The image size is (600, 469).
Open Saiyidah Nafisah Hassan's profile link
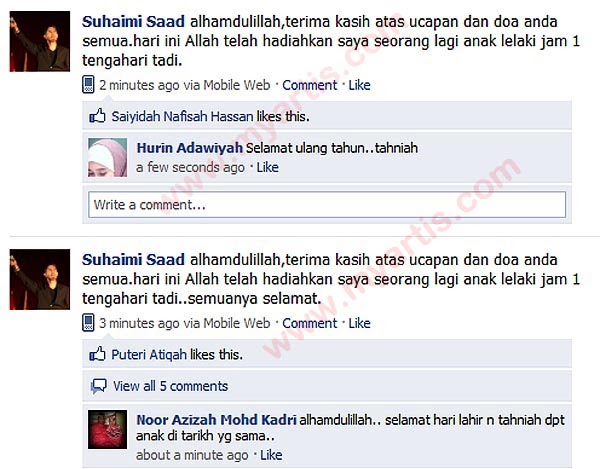tap(182, 116)
